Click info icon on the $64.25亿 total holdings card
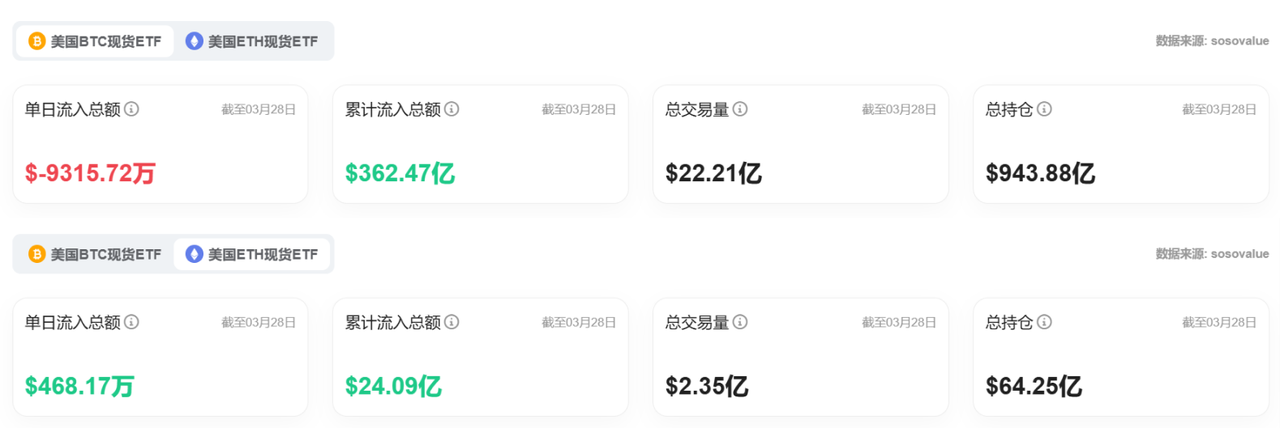1280x428 pixels. coord(1044,322)
